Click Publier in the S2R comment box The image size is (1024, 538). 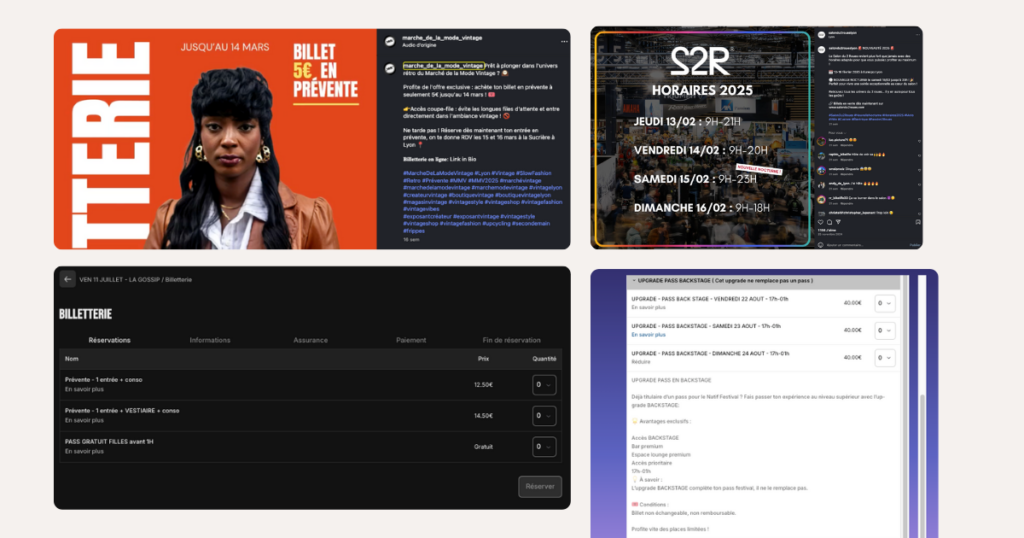click(915, 245)
